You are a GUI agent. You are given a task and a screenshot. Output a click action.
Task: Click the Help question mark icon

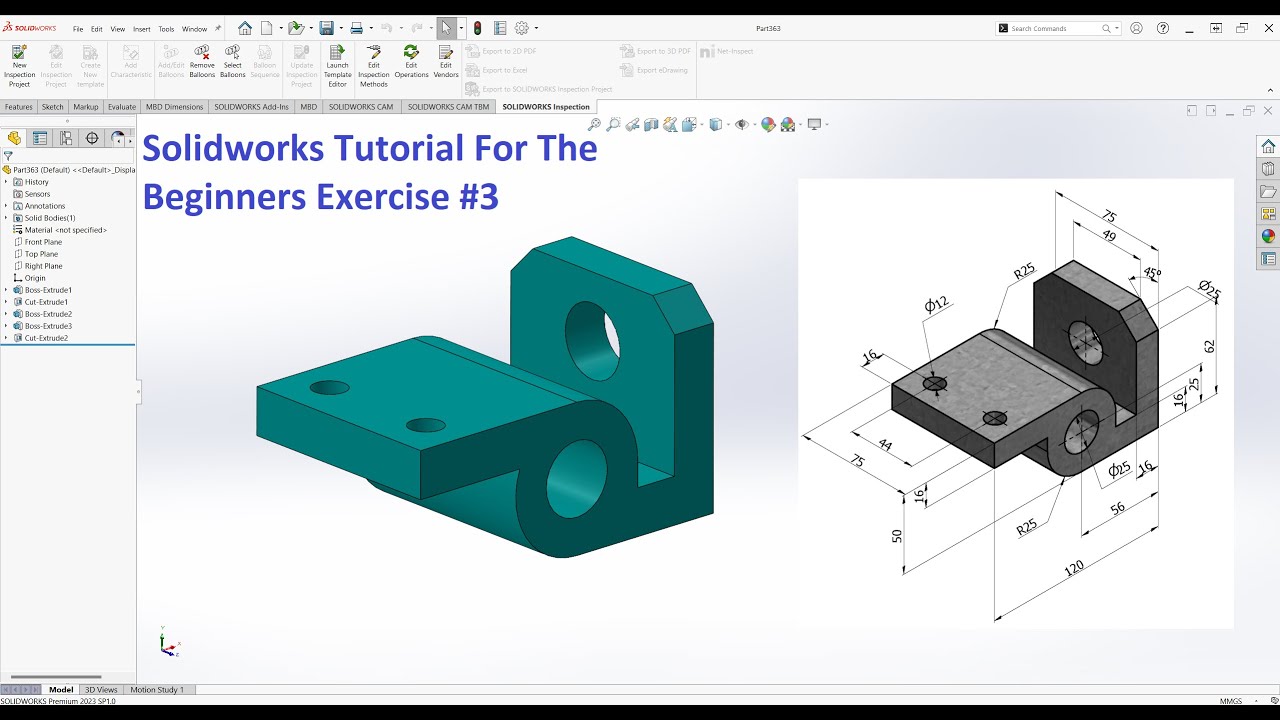click(1163, 28)
